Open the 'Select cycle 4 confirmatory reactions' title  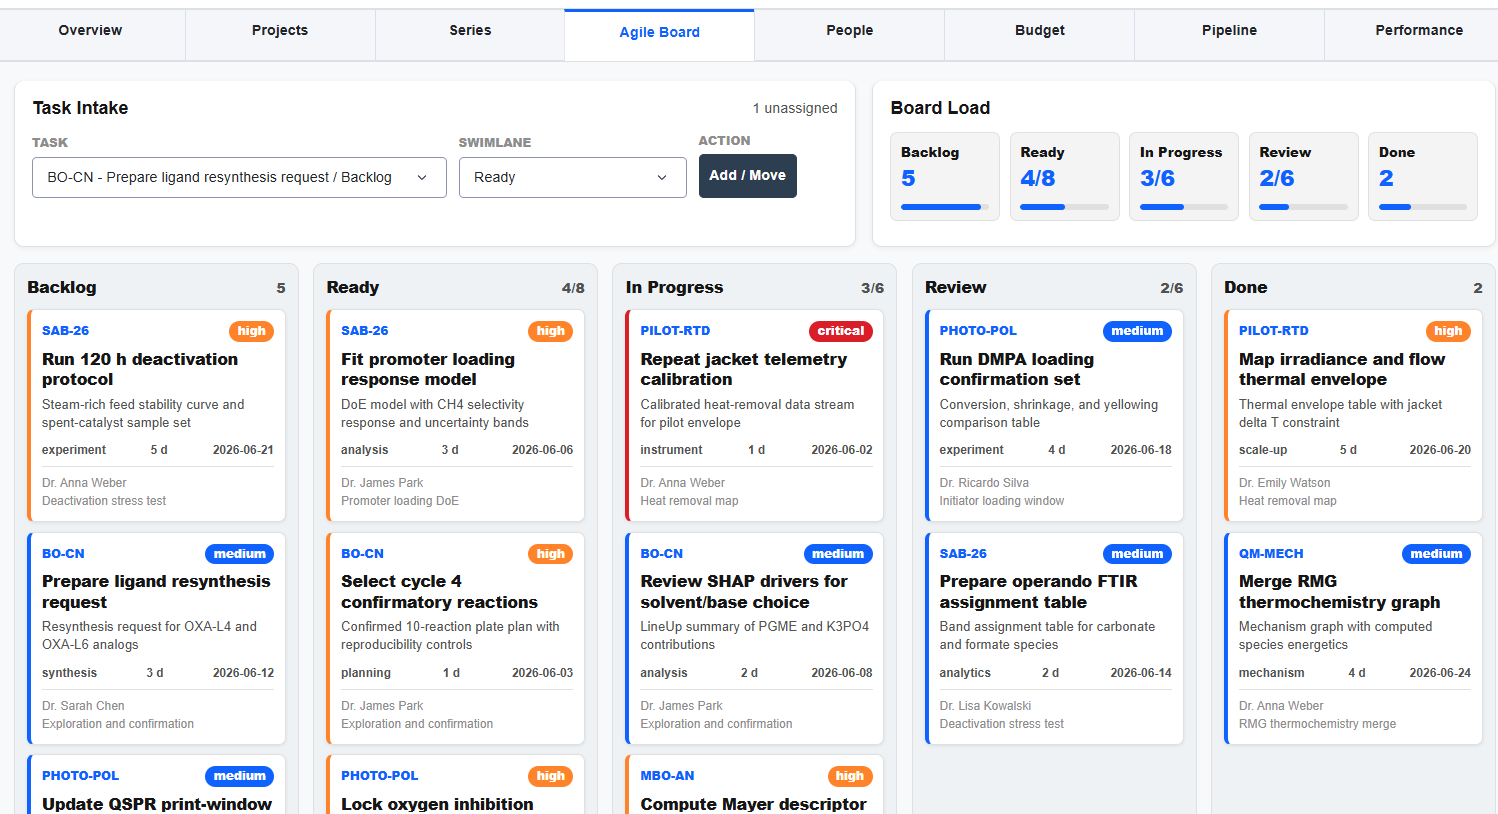(439, 592)
